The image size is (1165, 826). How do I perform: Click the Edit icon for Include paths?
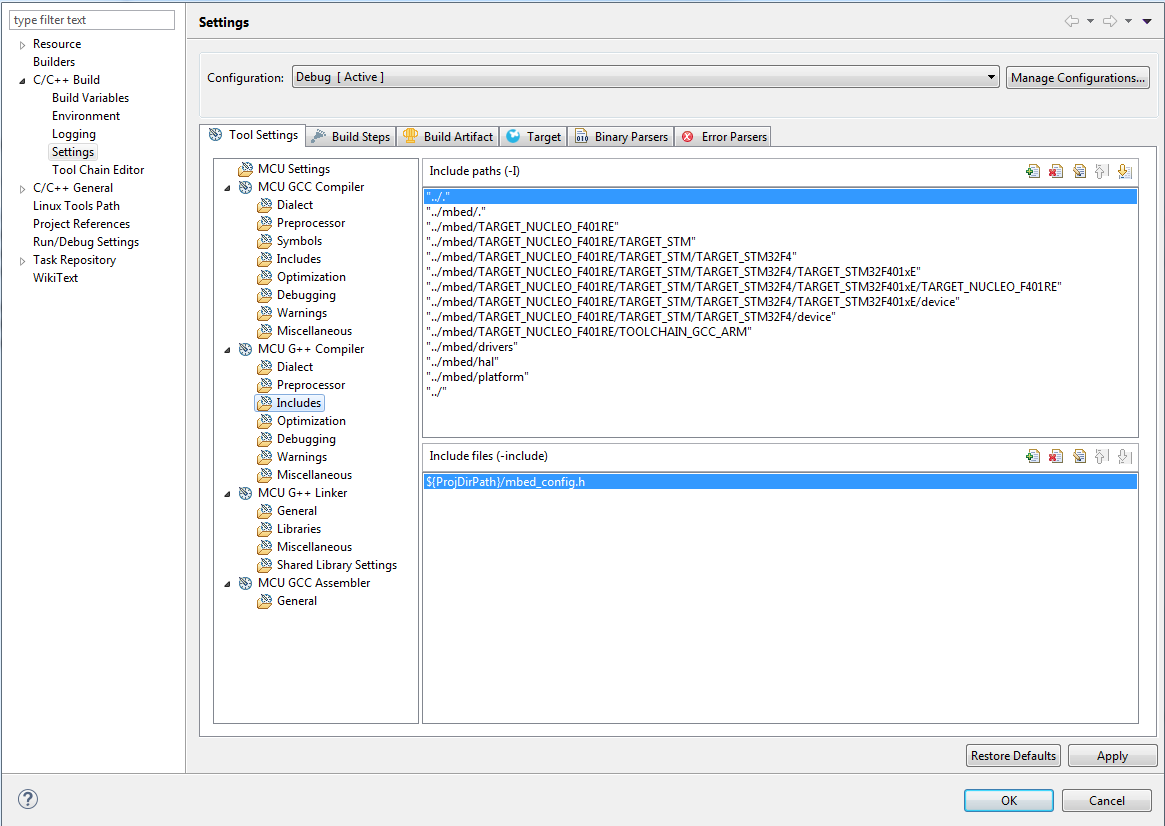[1079, 172]
